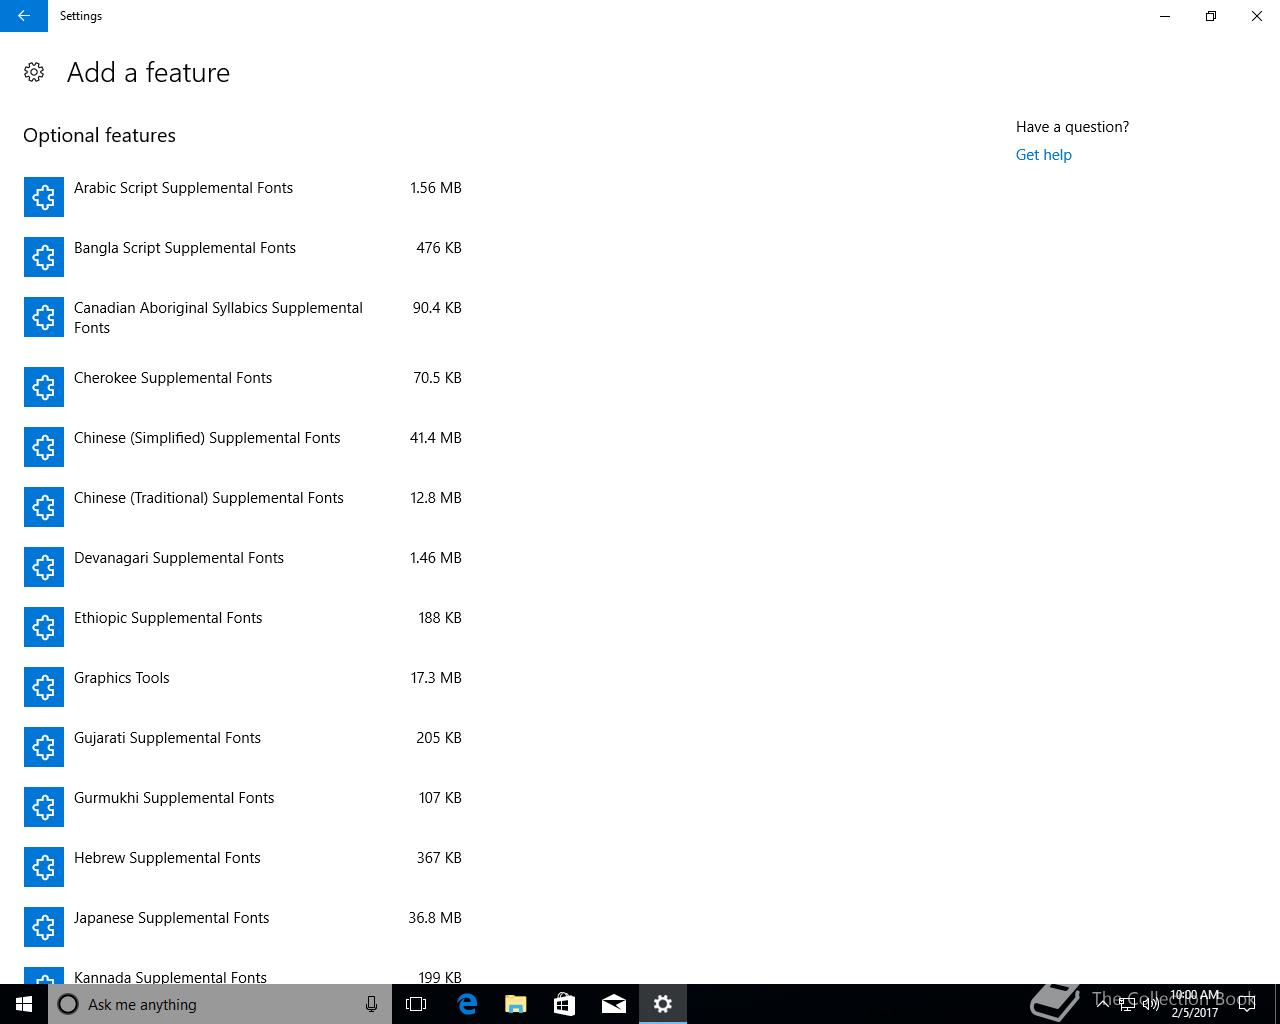Click the 90.4 KB size value
This screenshot has height=1024, width=1280.
pos(437,308)
